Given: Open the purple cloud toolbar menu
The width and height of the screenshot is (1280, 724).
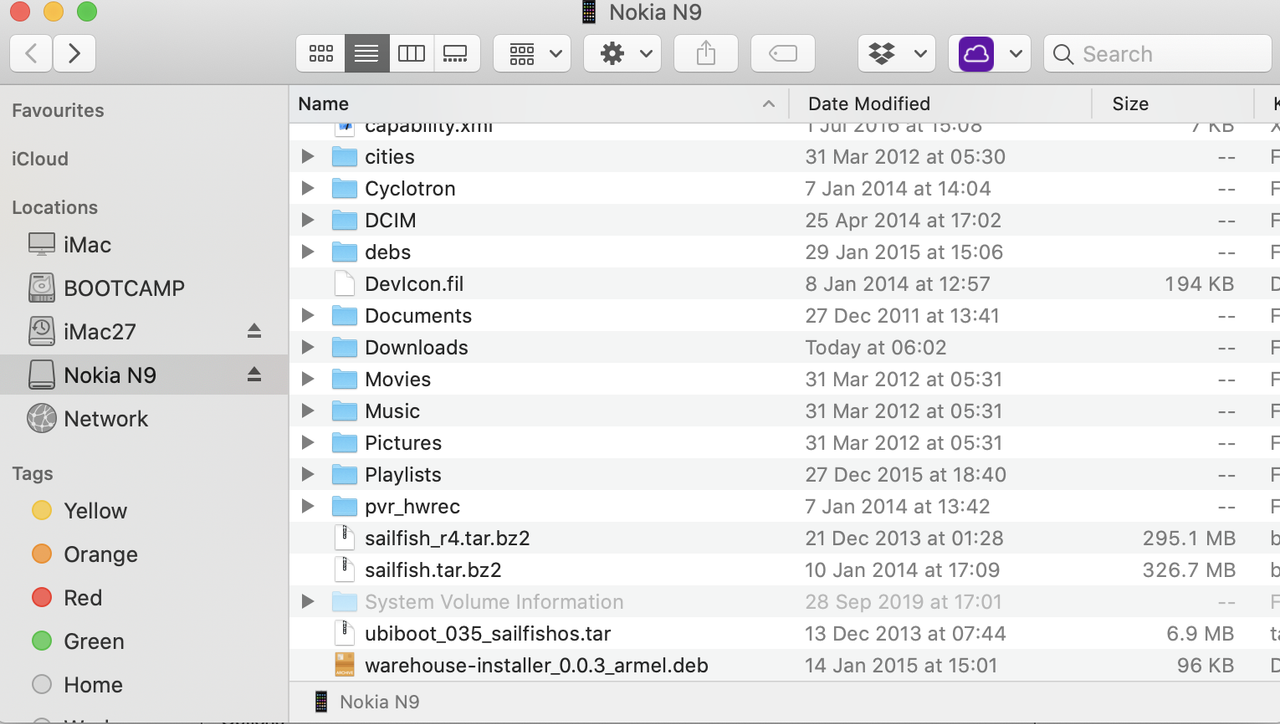Looking at the screenshot, I should 989,54.
